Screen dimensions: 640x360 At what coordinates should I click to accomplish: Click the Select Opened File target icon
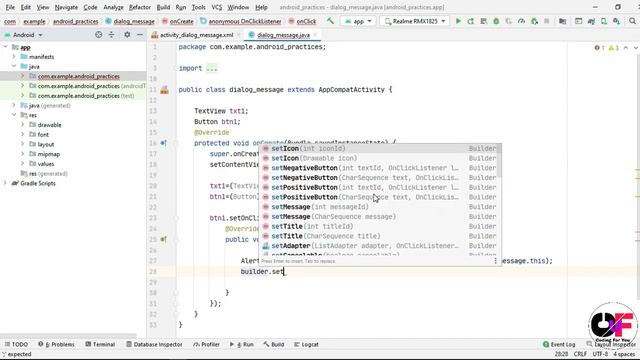[x=98, y=35]
